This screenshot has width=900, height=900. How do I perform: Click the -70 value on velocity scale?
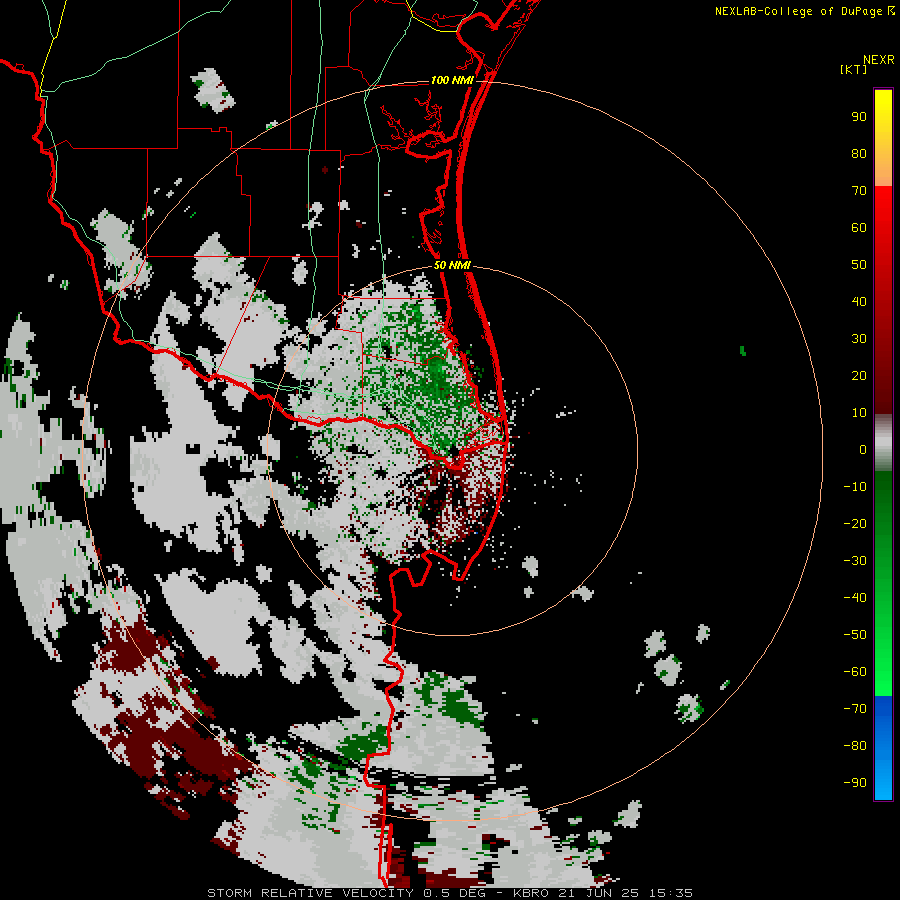[x=855, y=709]
